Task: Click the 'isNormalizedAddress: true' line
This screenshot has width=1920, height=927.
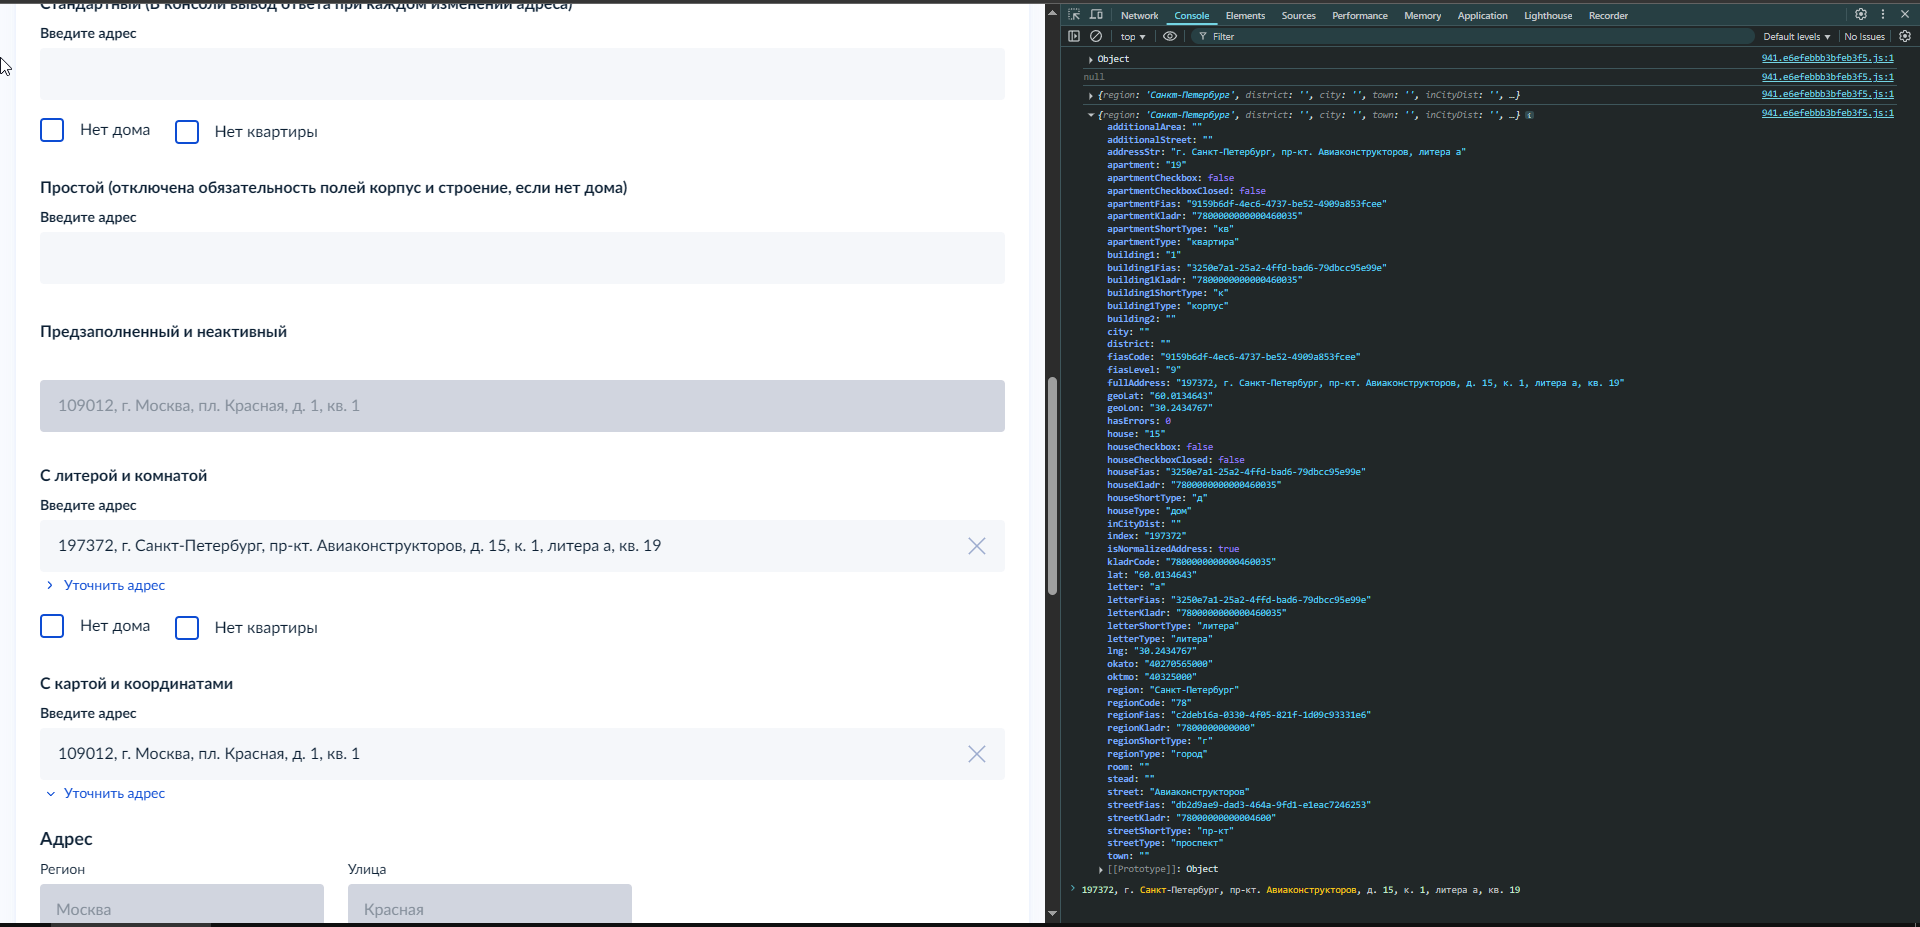Action: tap(1172, 549)
